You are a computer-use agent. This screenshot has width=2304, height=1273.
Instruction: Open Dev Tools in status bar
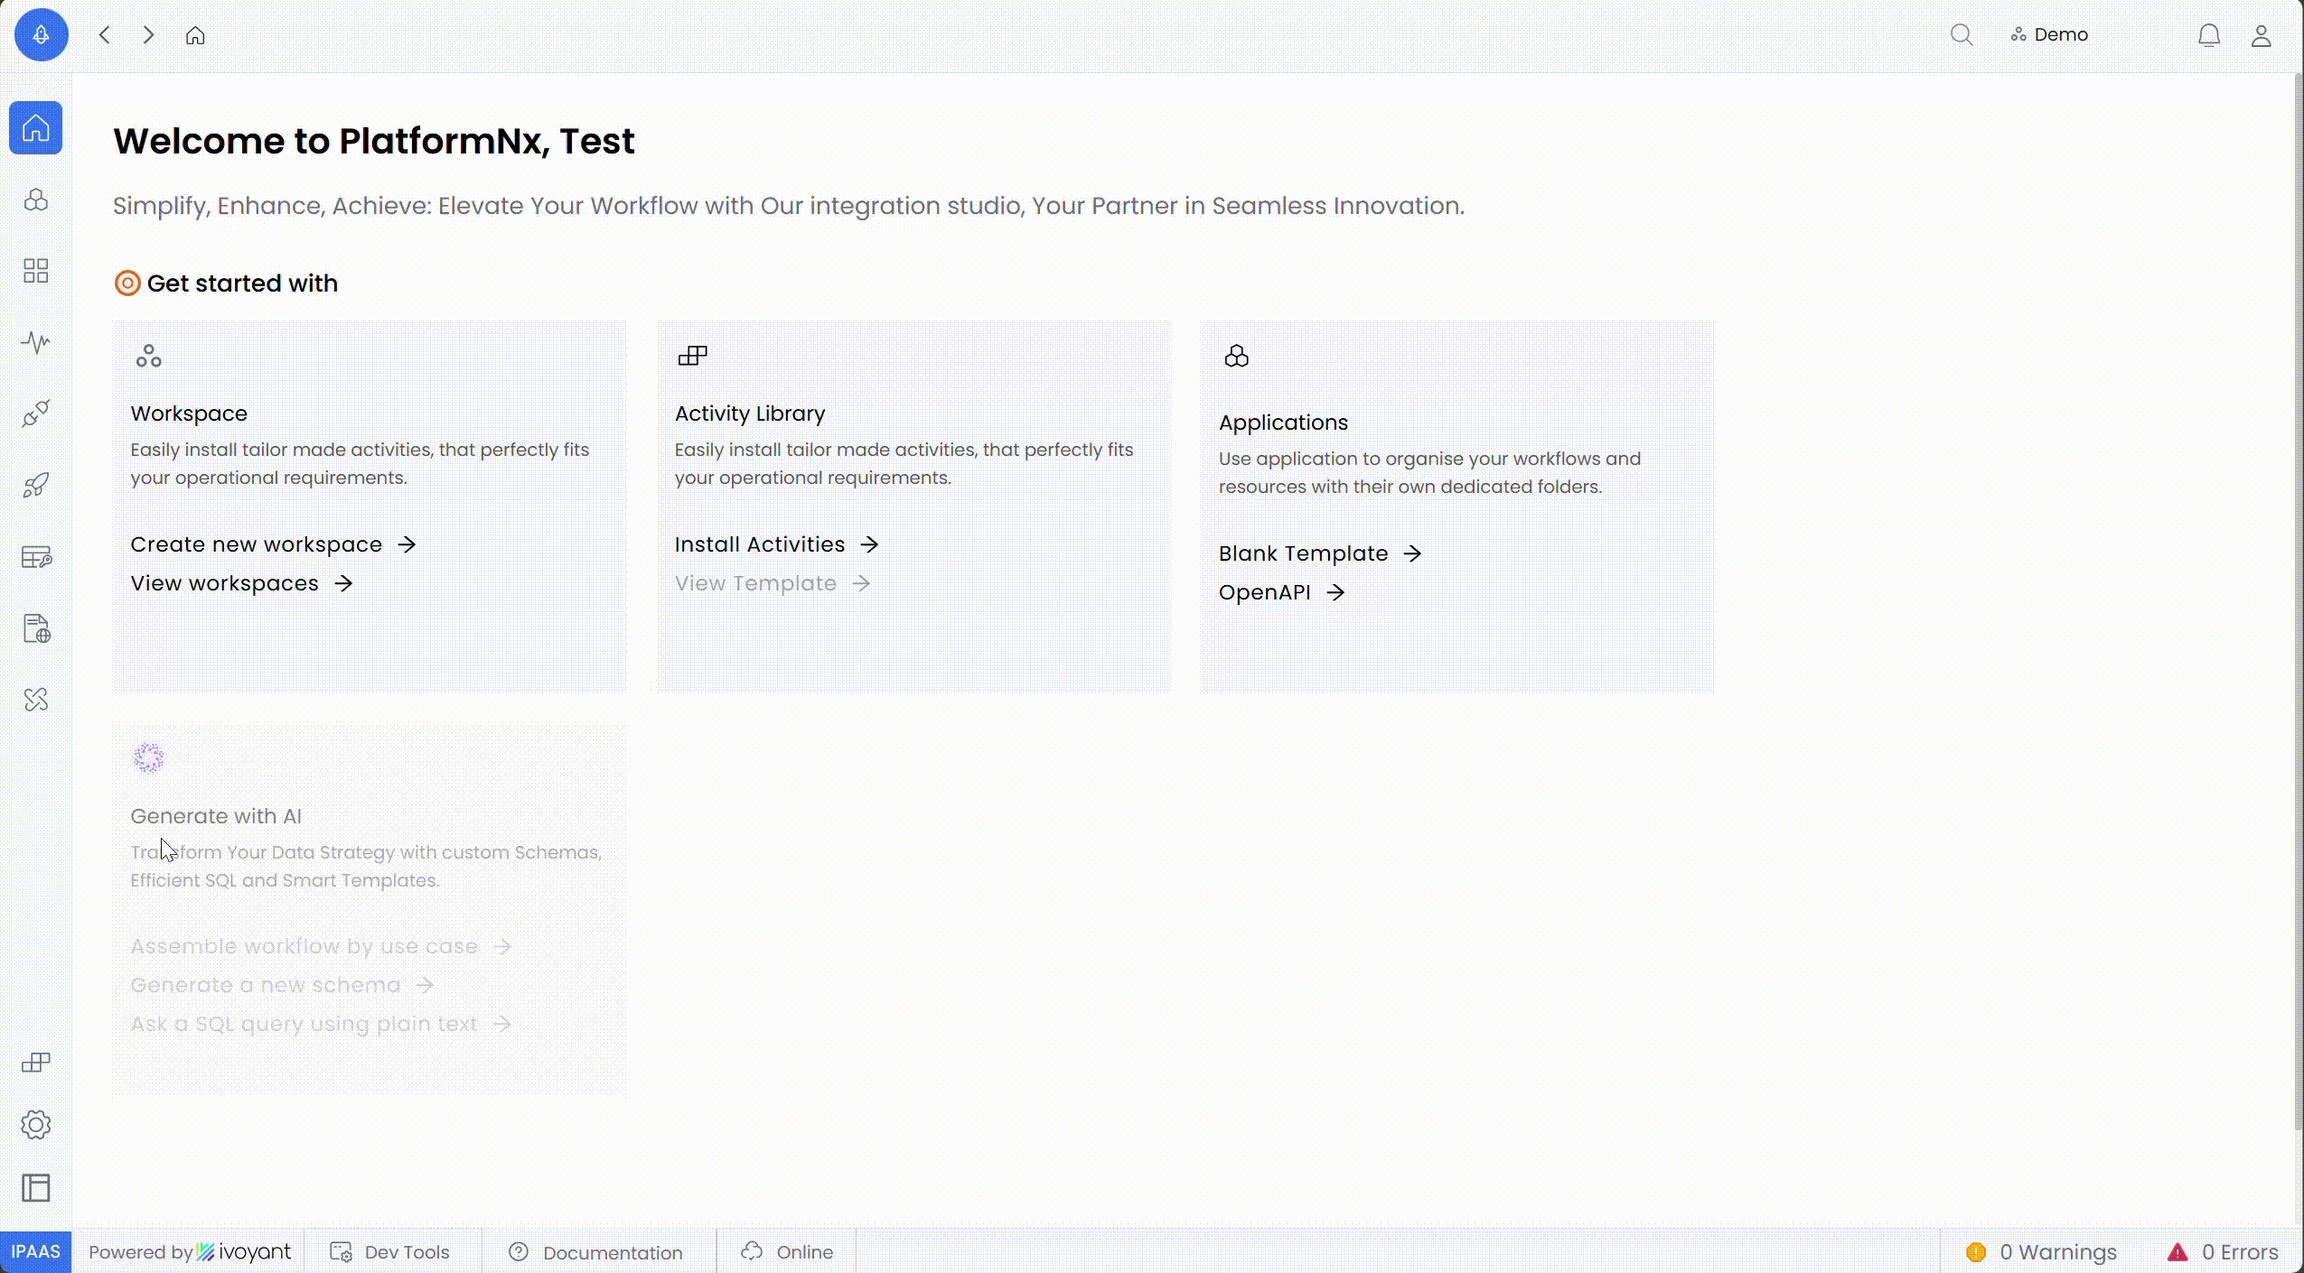click(391, 1252)
